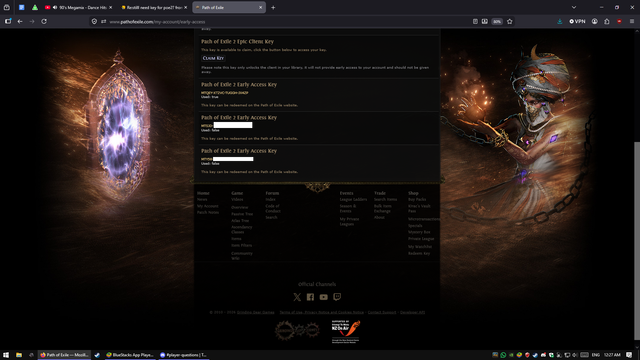The image size is (640, 360).
Task: Open the Grinding Gear Games logo
Action: click(x=297, y=331)
